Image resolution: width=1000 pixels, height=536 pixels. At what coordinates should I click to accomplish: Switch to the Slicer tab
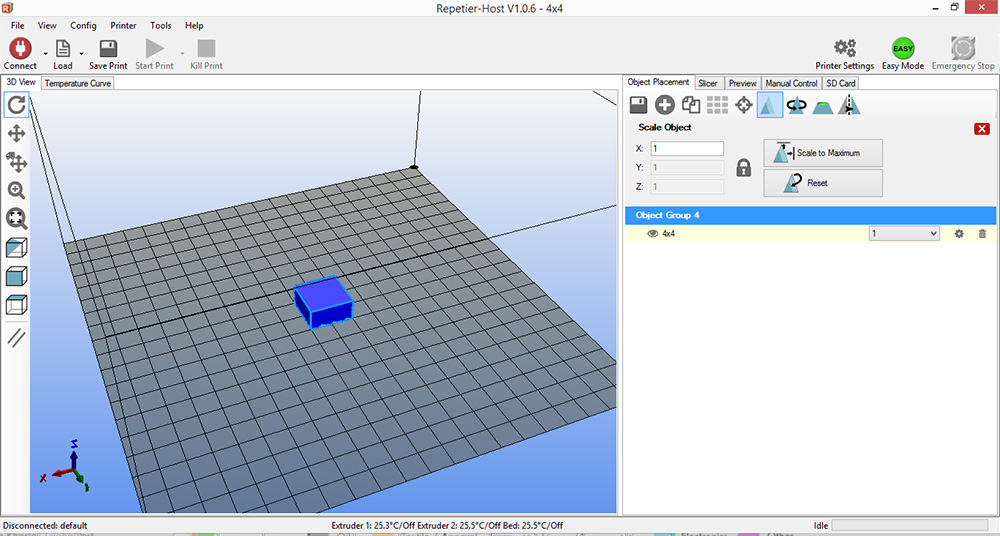pos(708,83)
